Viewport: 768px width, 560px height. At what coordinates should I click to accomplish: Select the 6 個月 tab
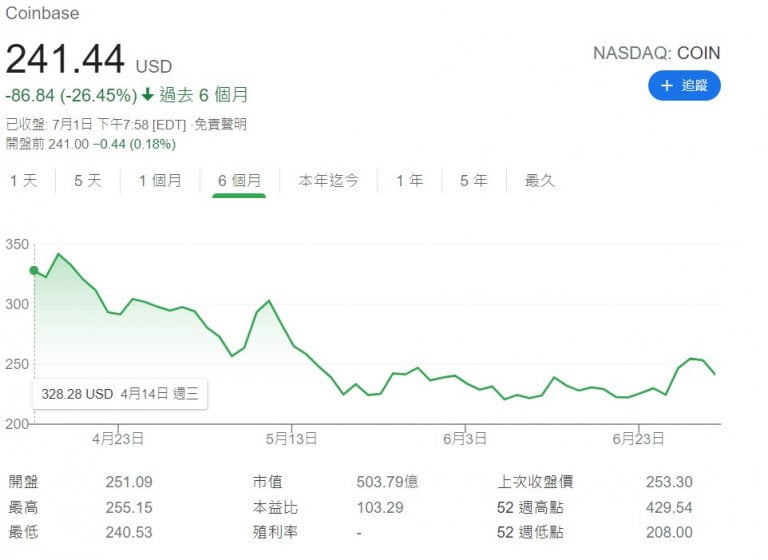pos(239,181)
